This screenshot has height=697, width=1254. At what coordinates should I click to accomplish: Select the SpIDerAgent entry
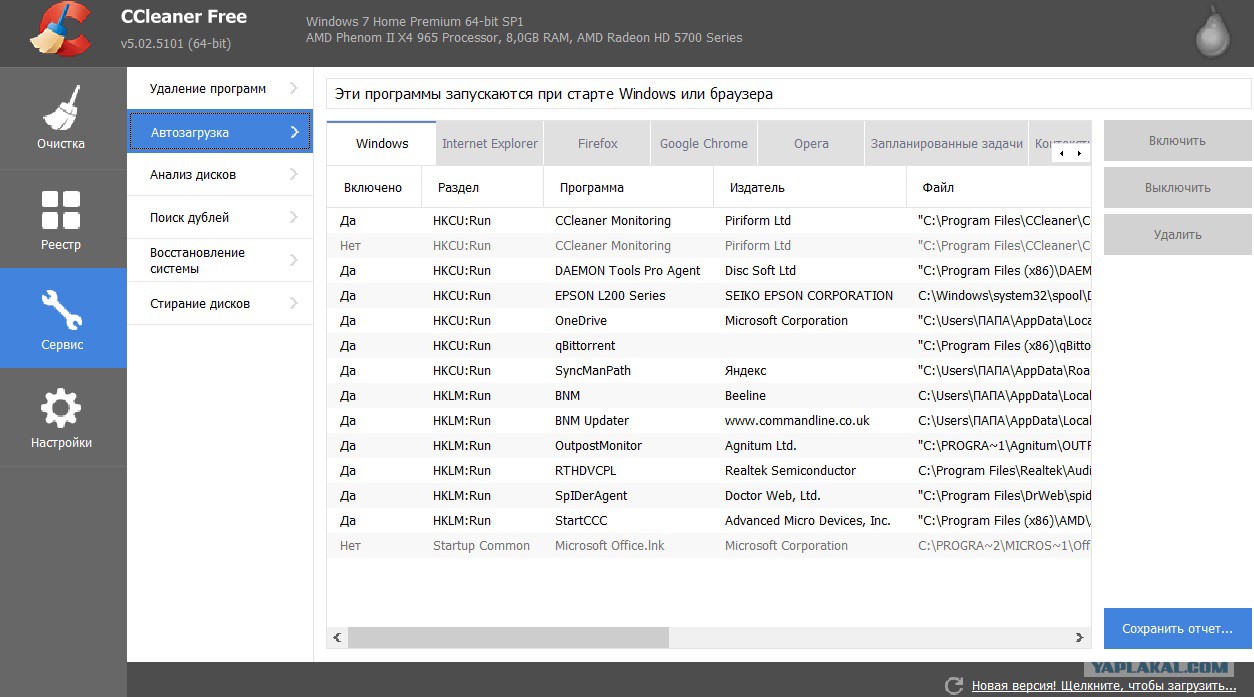[x=709, y=496]
